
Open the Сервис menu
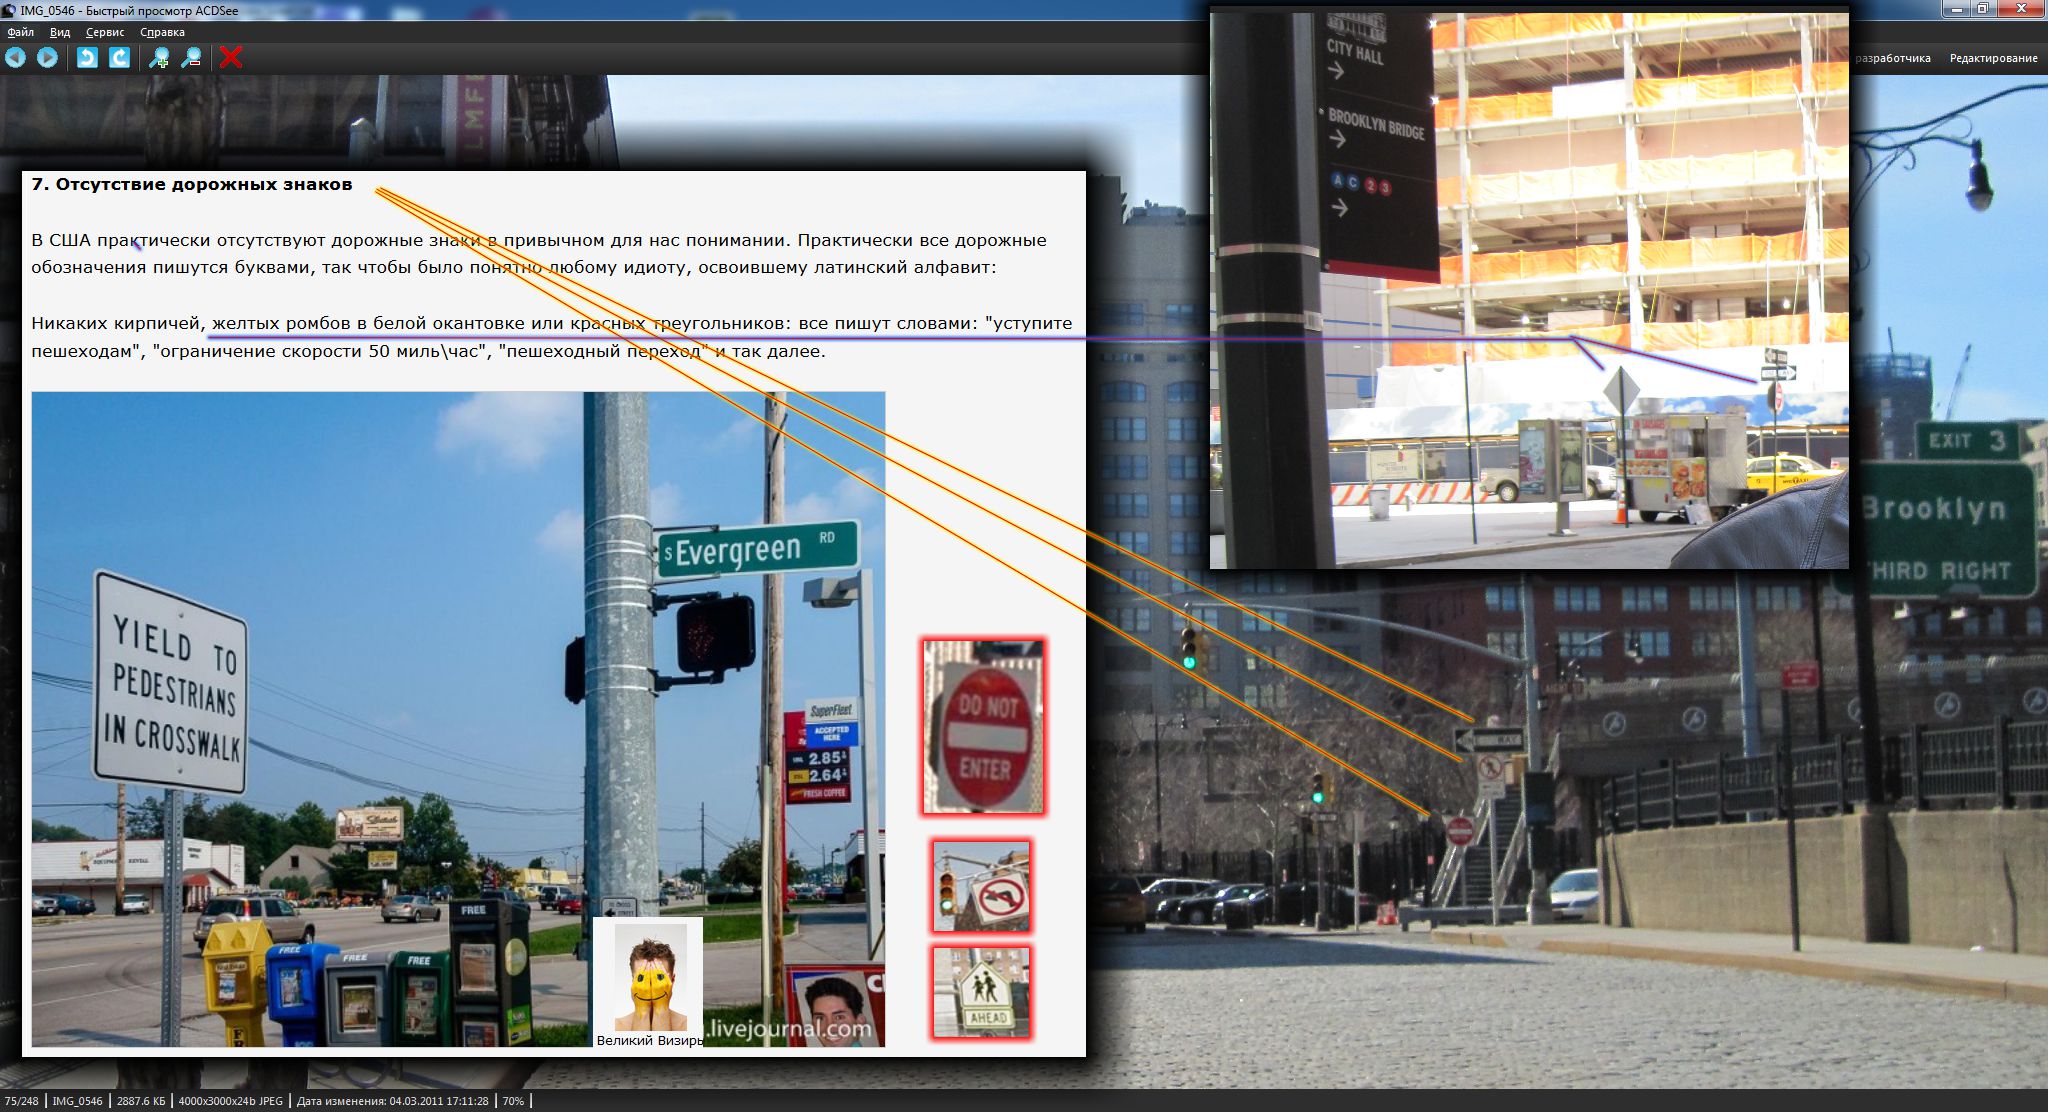tap(105, 32)
